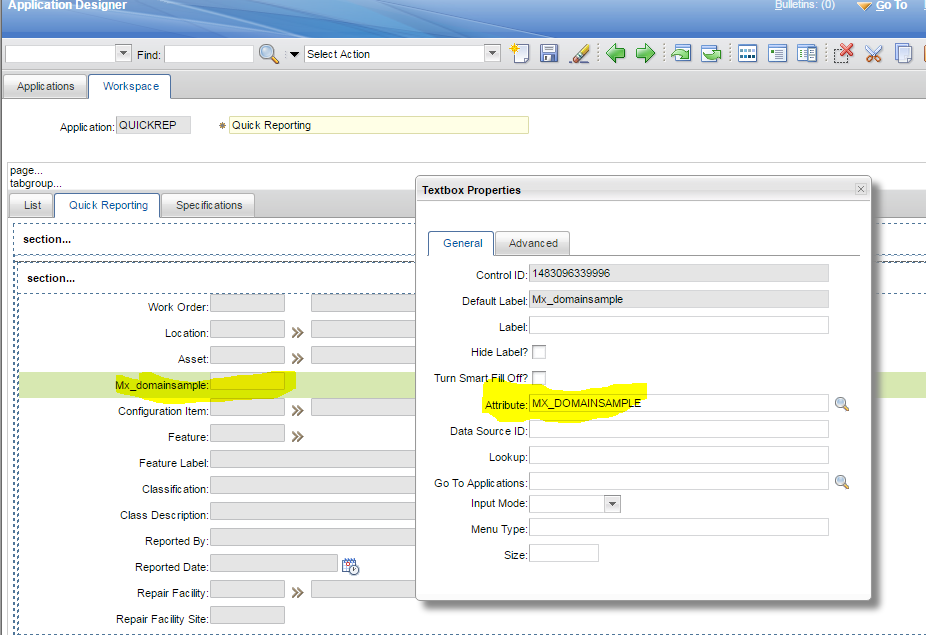Click the Next Record green arrow icon

(646, 53)
